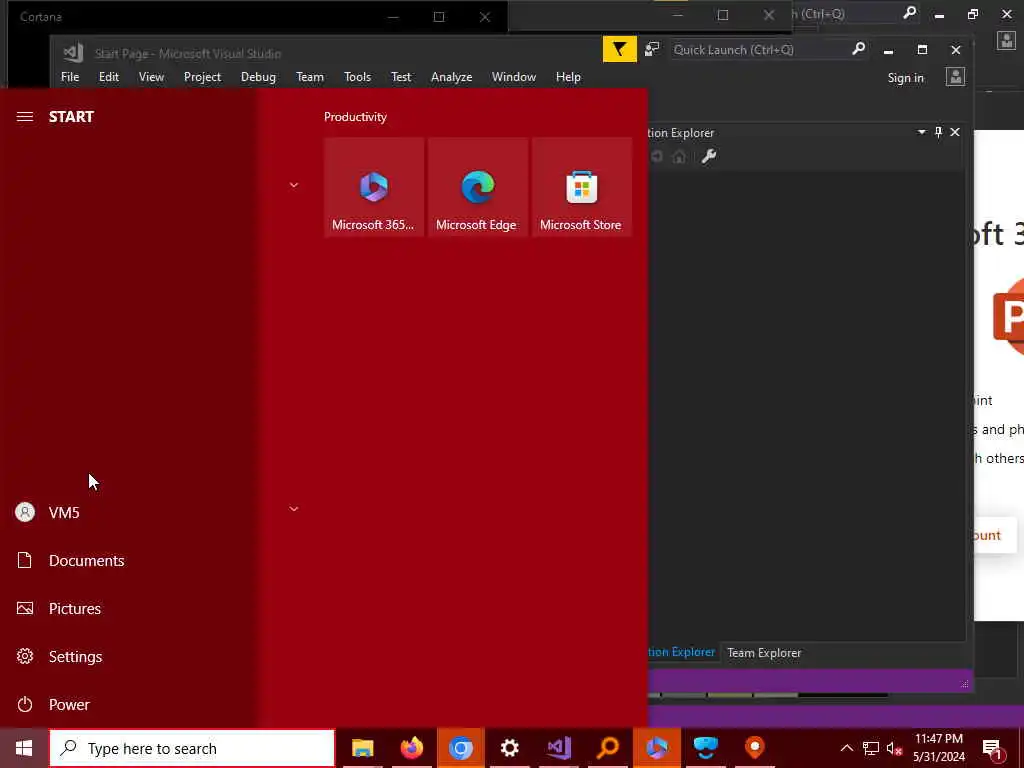Toggle the Solution Explorer auto-hide pin
Viewport: 1024px width, 768px height.
coord(938,132)
